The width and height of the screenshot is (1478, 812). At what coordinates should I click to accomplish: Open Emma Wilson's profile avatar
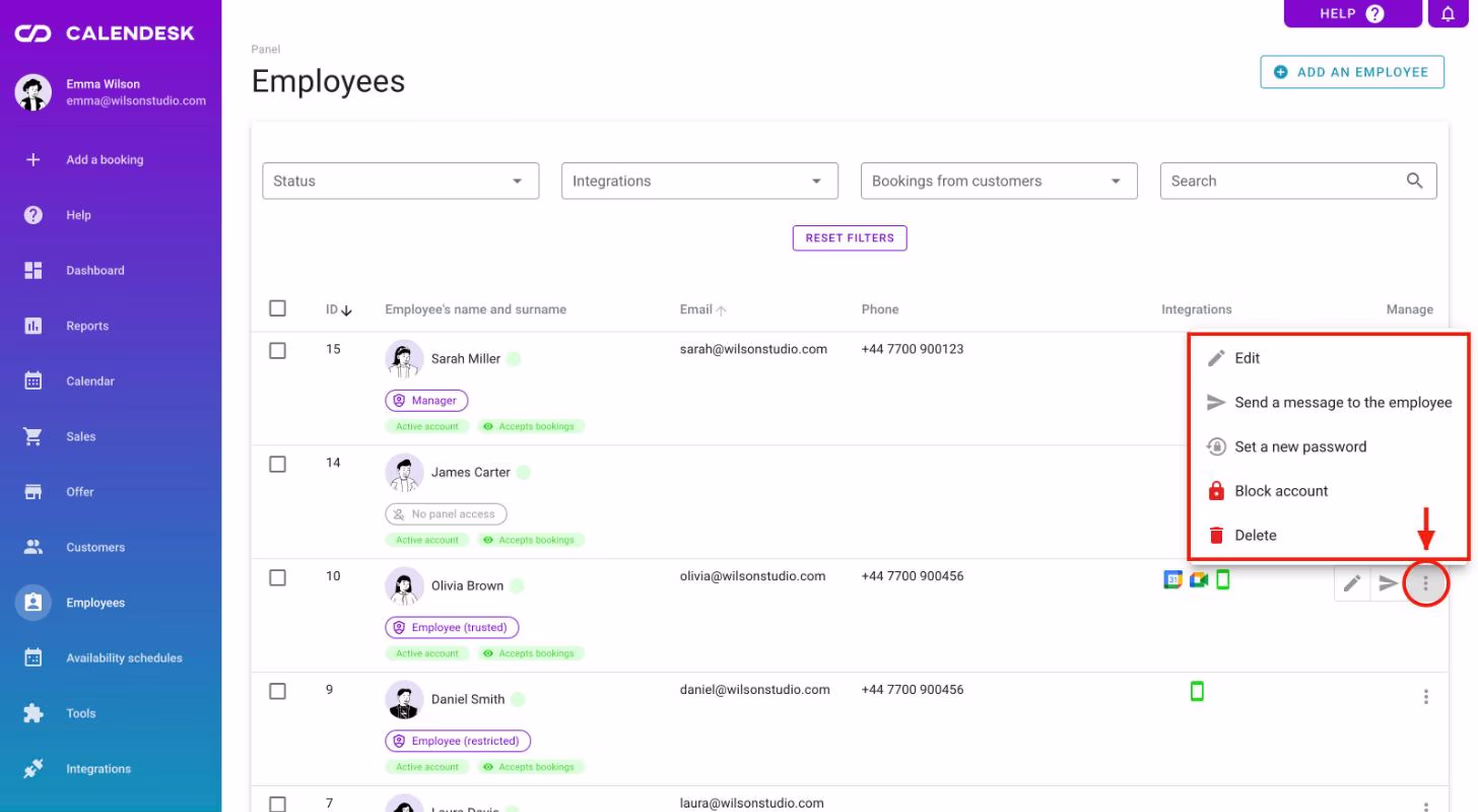(x=33, y=92)
